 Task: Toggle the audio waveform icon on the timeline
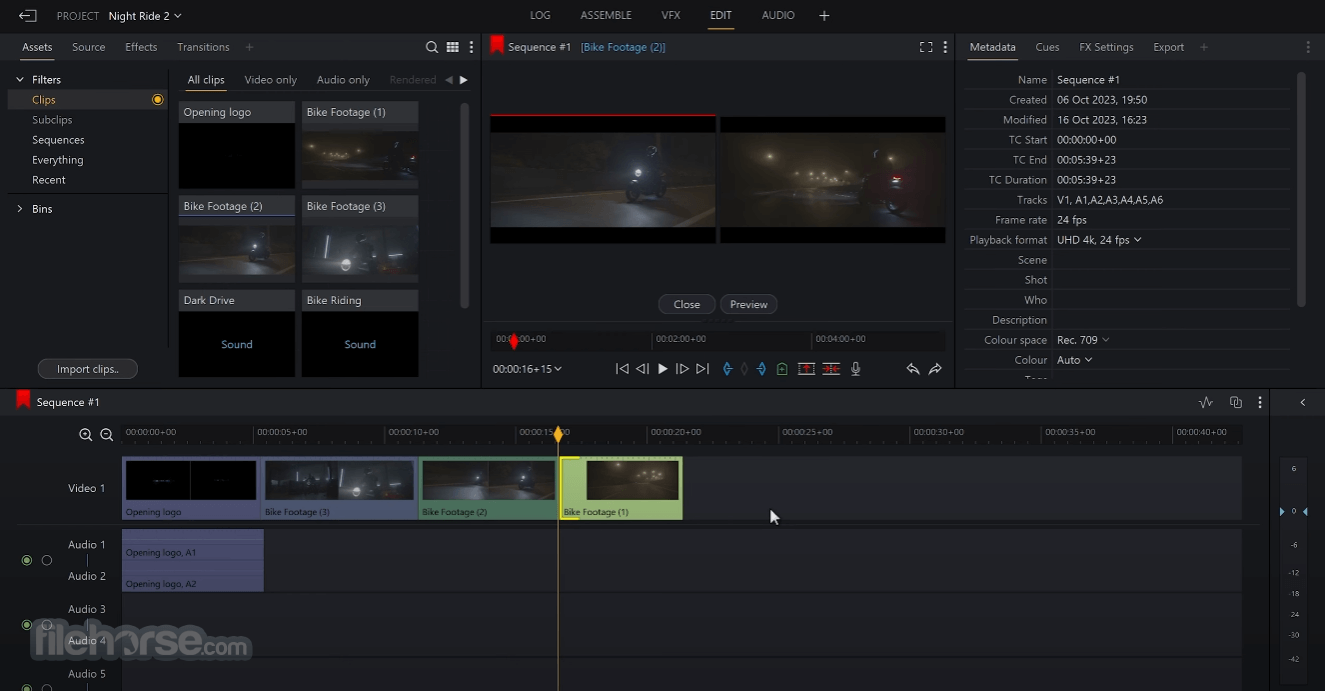click(1206, 402)
